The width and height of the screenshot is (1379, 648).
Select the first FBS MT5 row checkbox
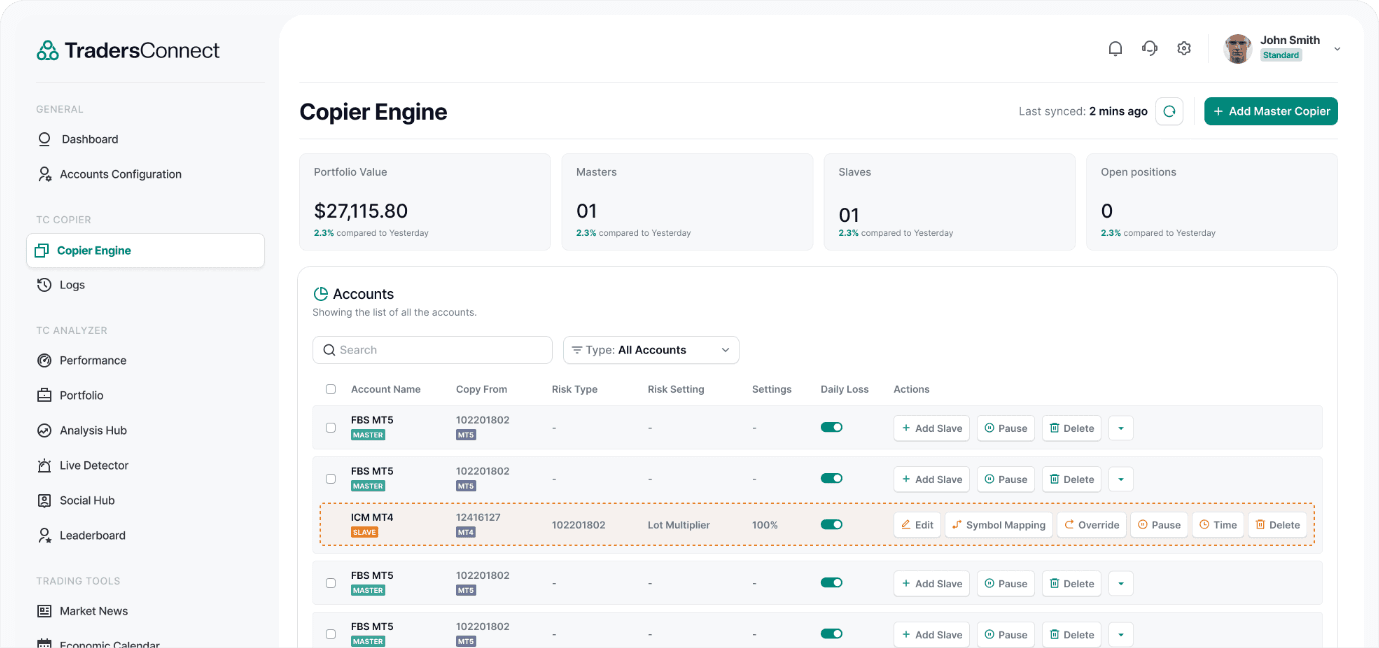point(331,428)
